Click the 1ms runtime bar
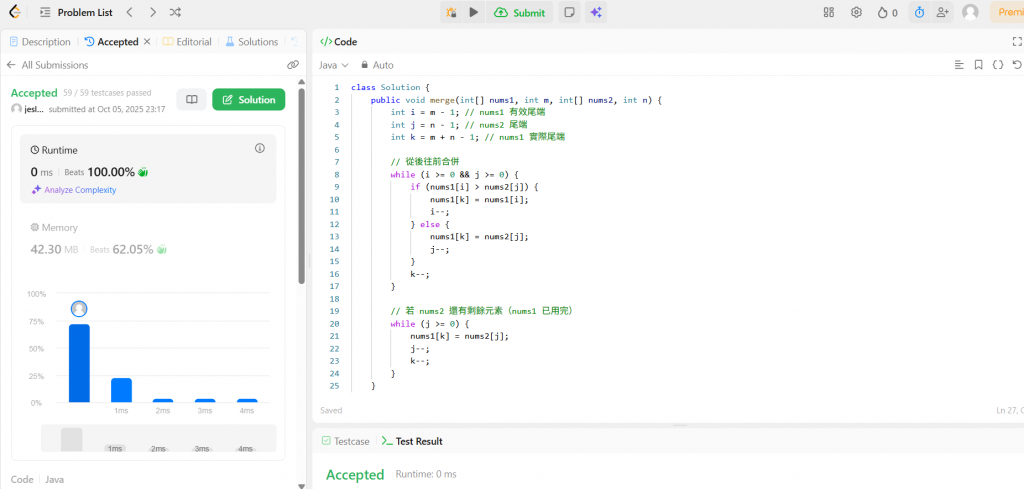Screen dimensions: 1024x489 coord(121,390)
